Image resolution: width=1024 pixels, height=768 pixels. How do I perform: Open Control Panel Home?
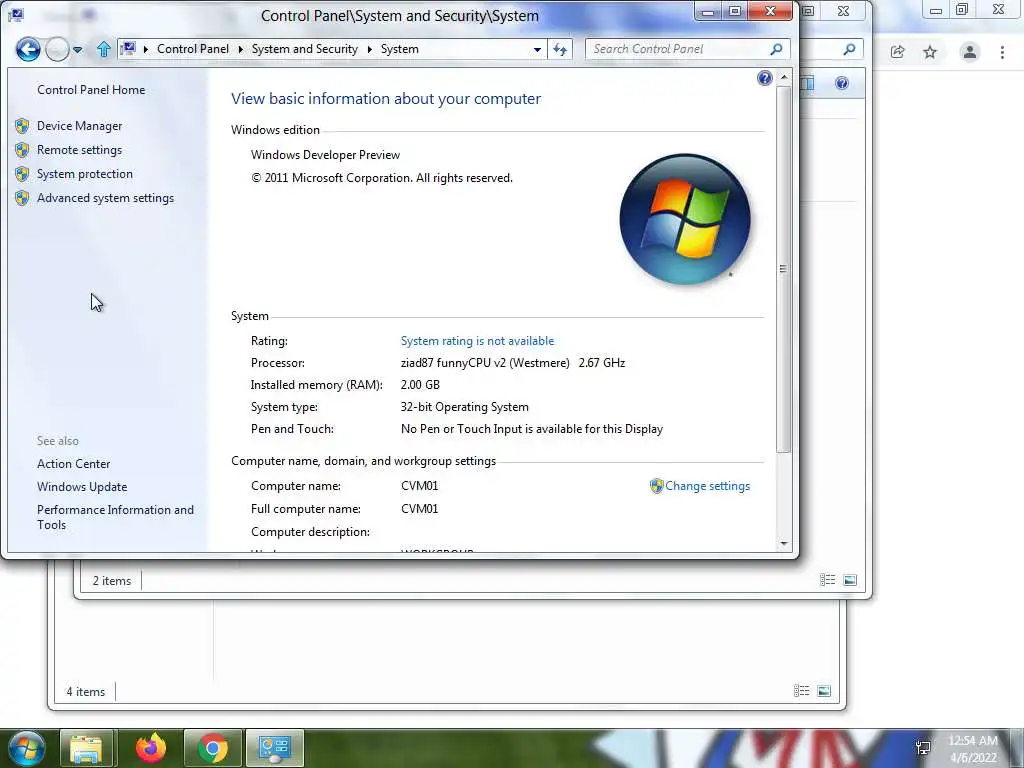91,89
